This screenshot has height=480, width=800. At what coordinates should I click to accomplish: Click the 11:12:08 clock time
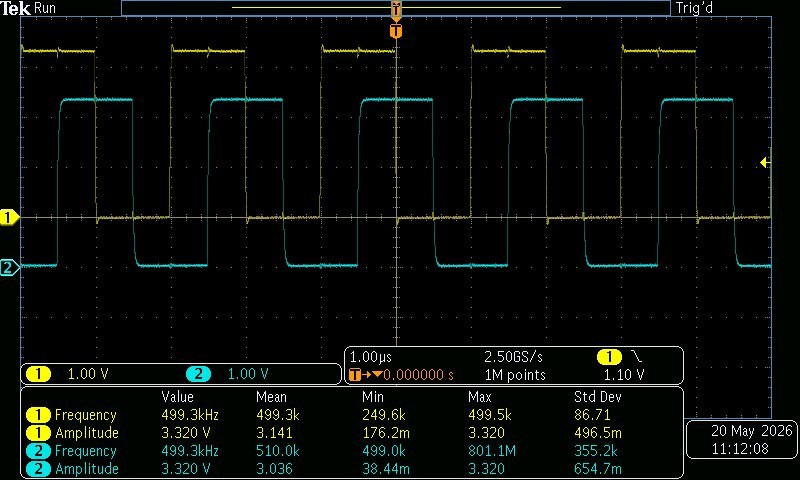tap(740, 448)
